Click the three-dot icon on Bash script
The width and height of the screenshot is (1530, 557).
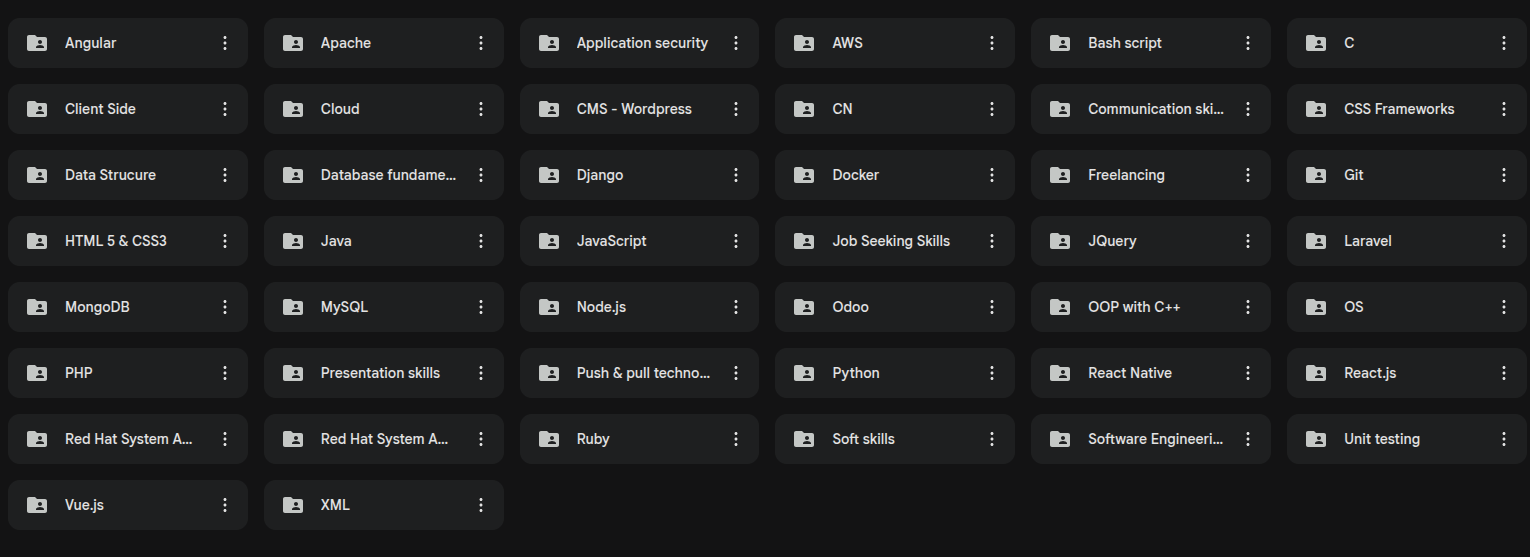click(x=1248, y=43)
